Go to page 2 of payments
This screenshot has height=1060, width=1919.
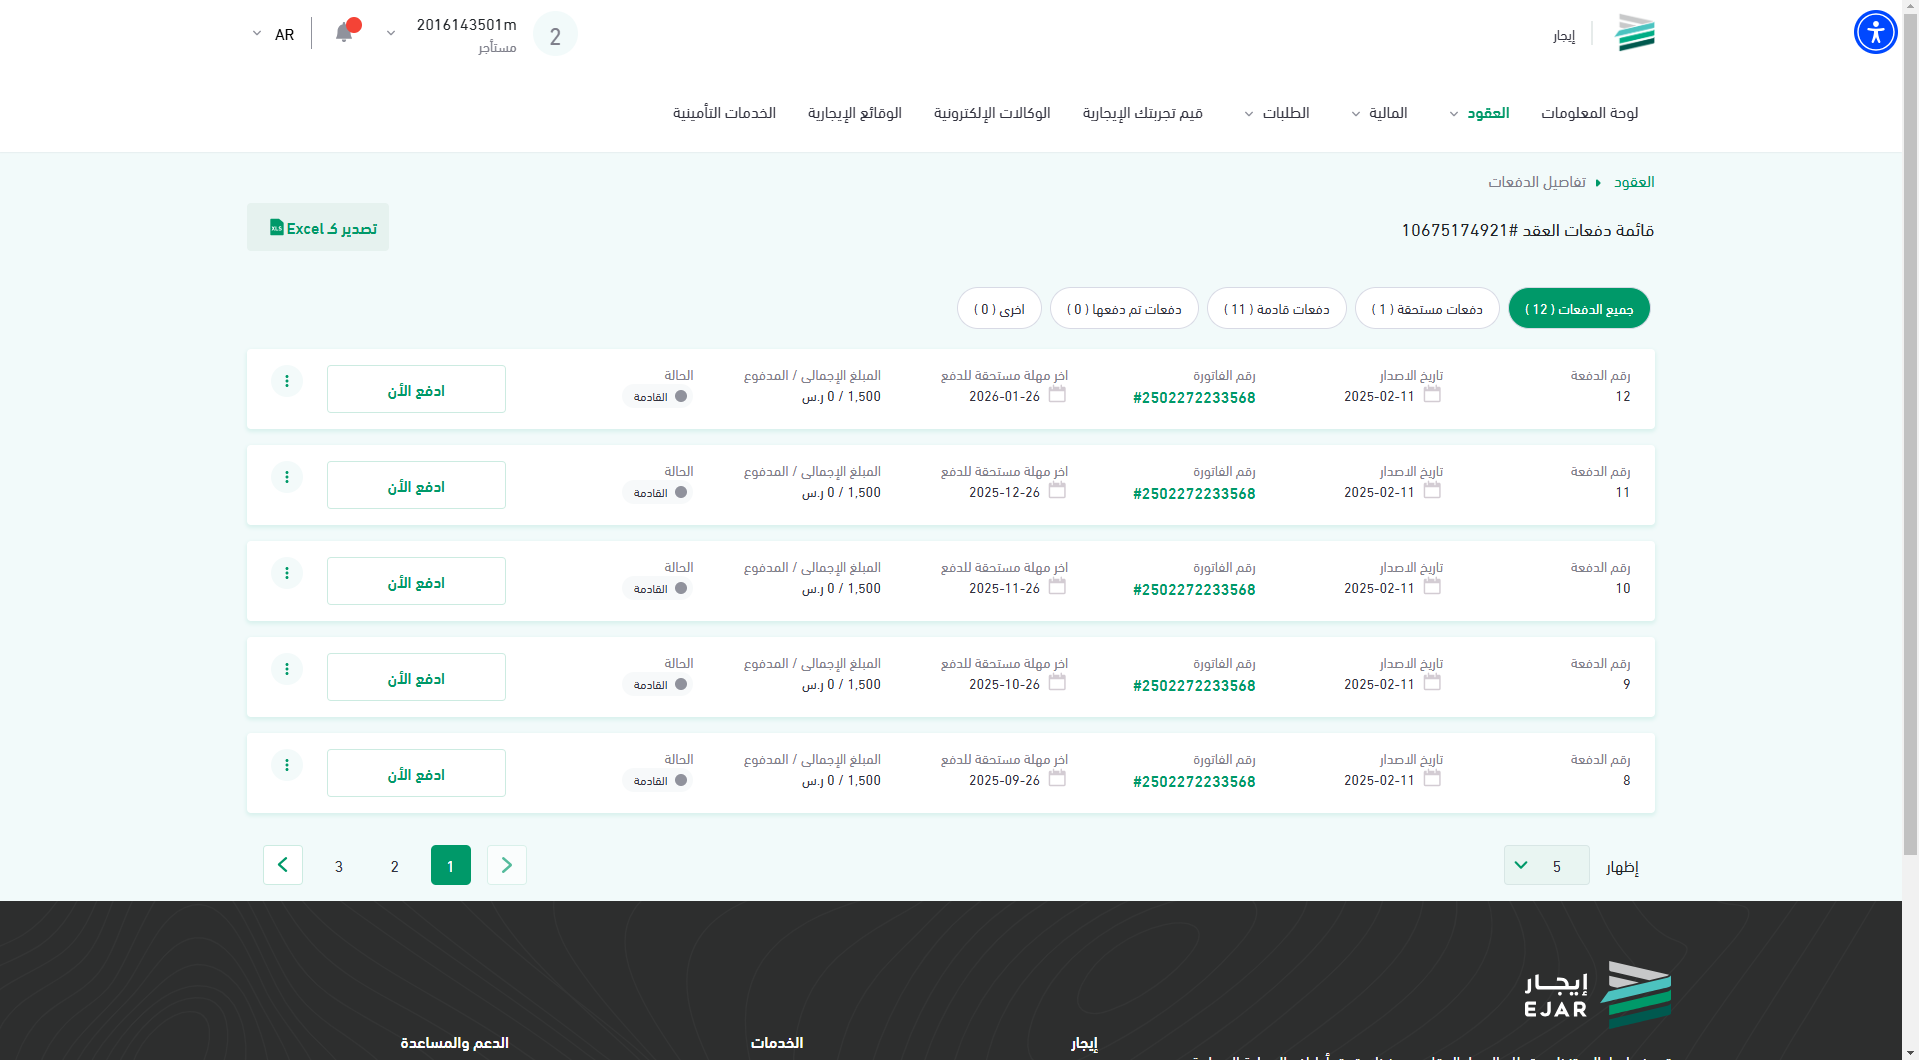click(x=395, y=866)
